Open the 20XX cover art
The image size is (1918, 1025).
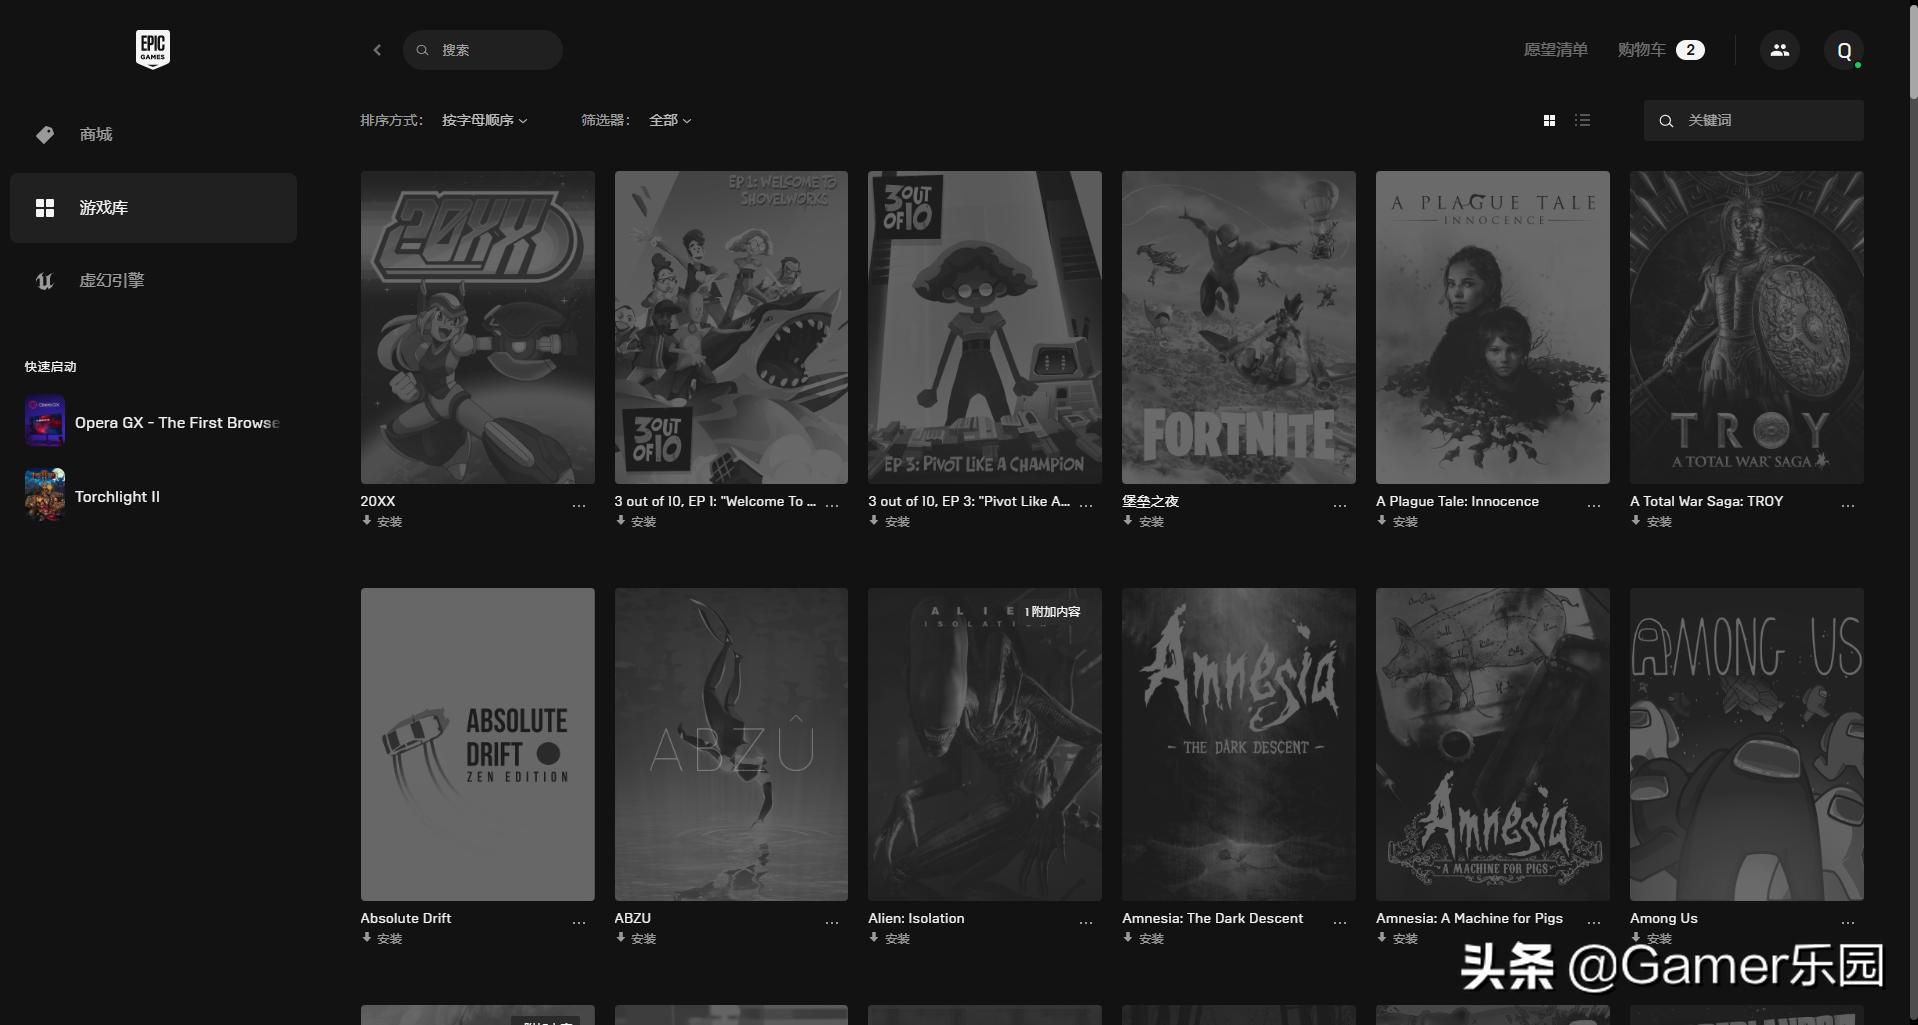click(x=478, y=327)
